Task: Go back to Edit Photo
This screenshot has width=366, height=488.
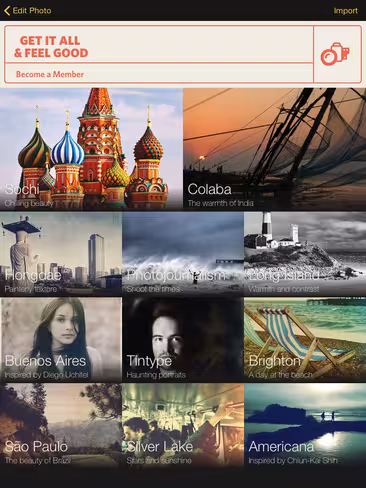Action: click(27, 11)
